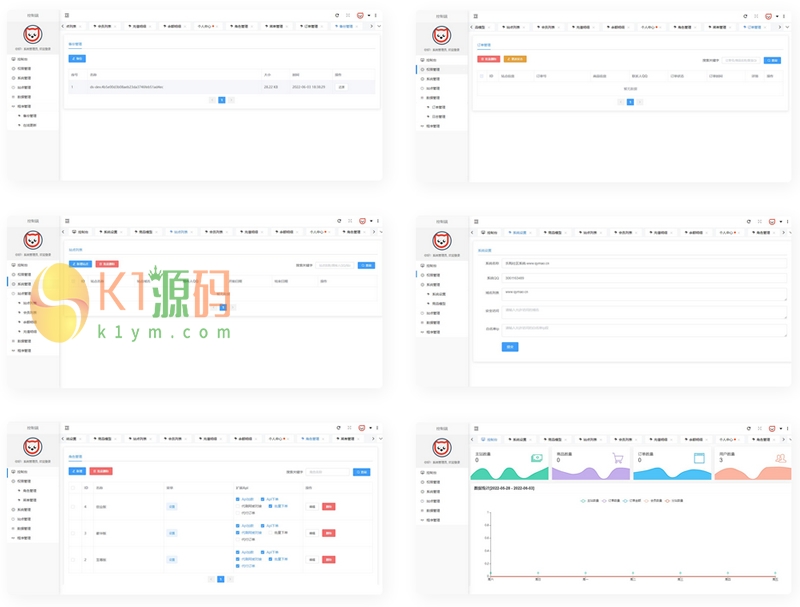Open the tab-list chevron on the orange-button order screen

click(788, 27)
